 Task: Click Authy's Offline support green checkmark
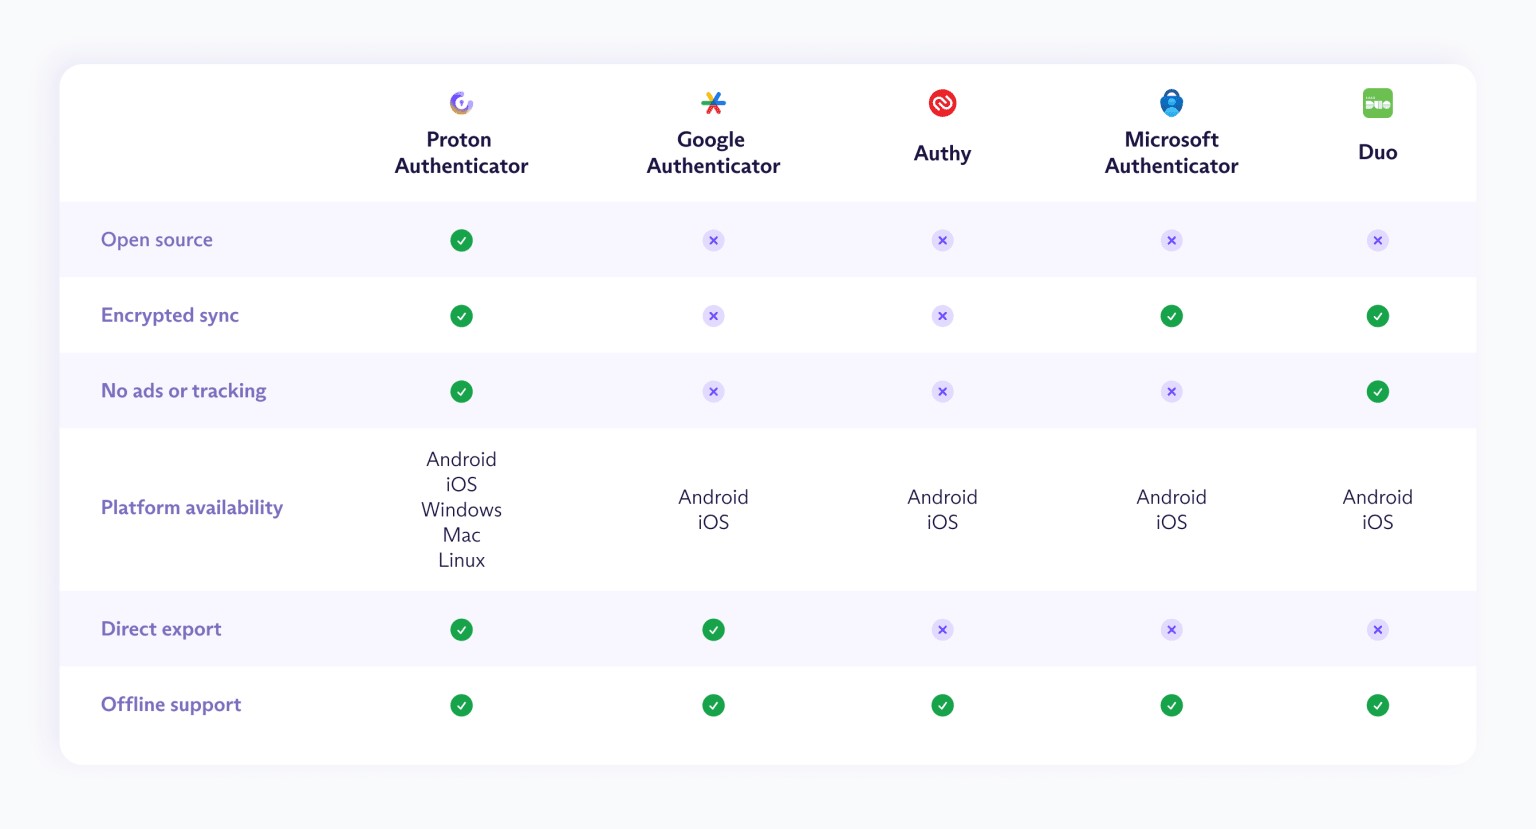click(942, 706)
